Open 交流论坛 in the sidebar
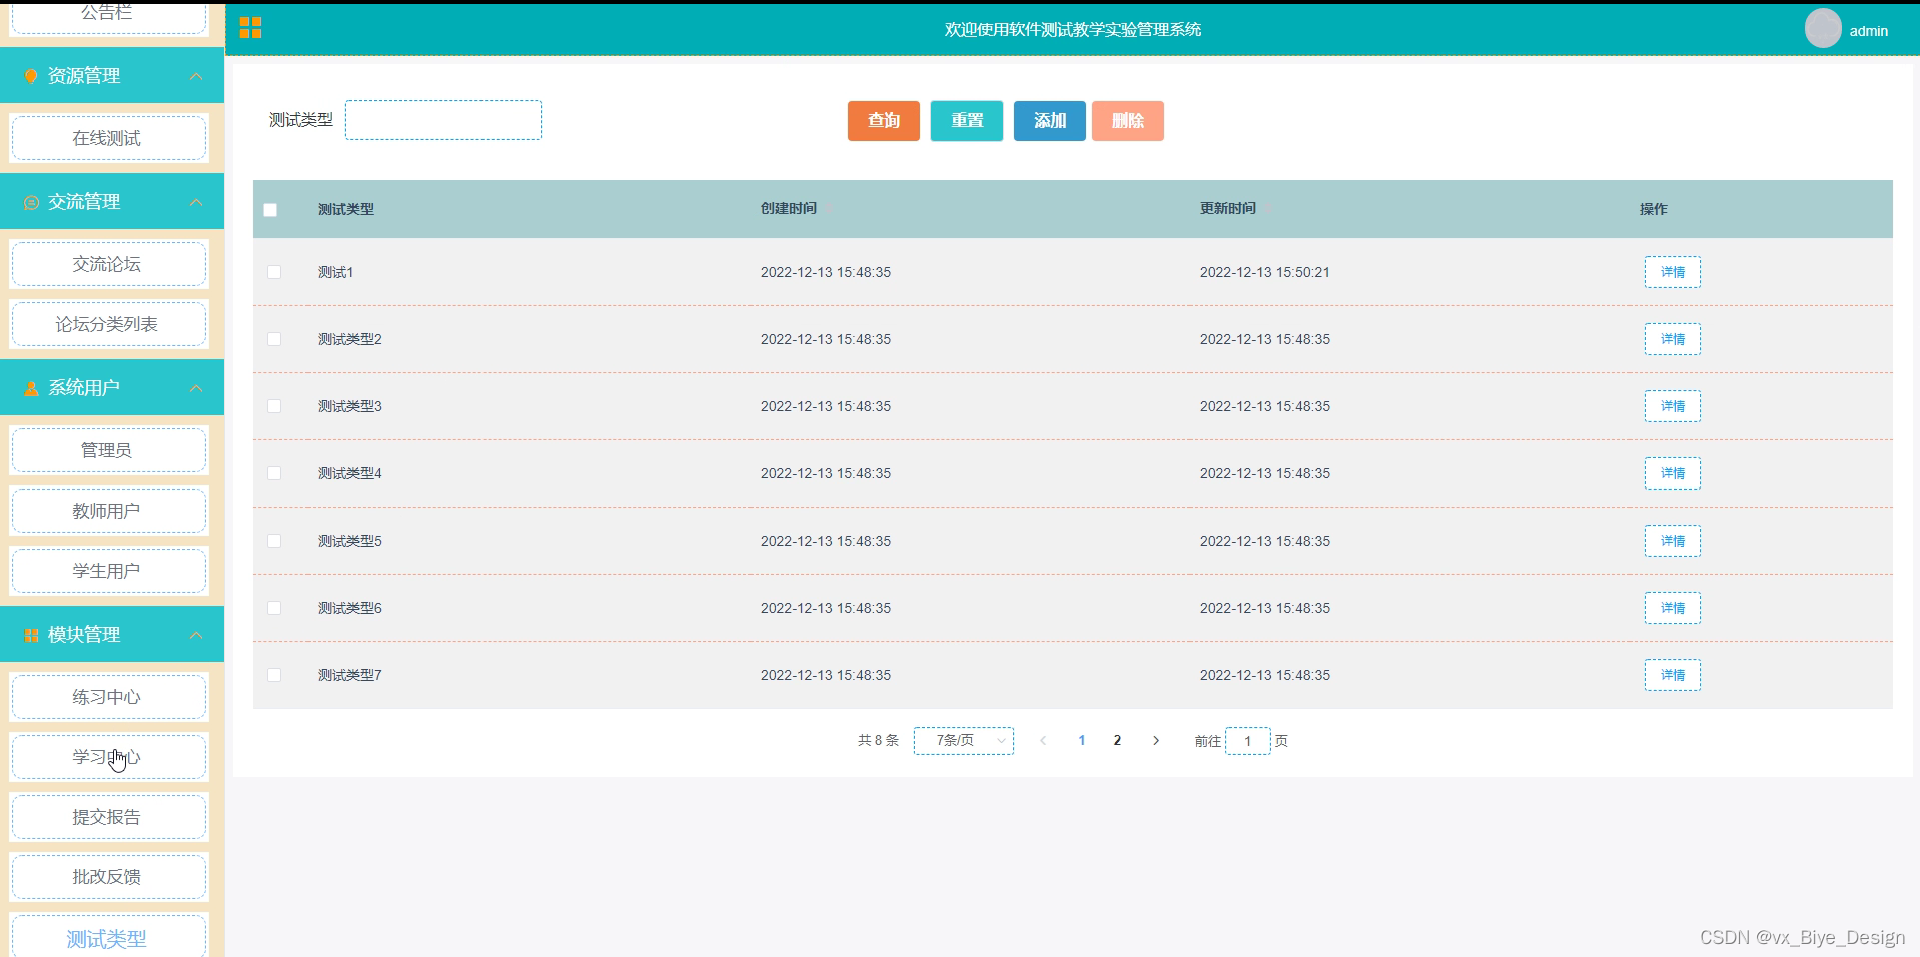The width and height of the screenshot is (1920, 957). [x=108, y=264]
